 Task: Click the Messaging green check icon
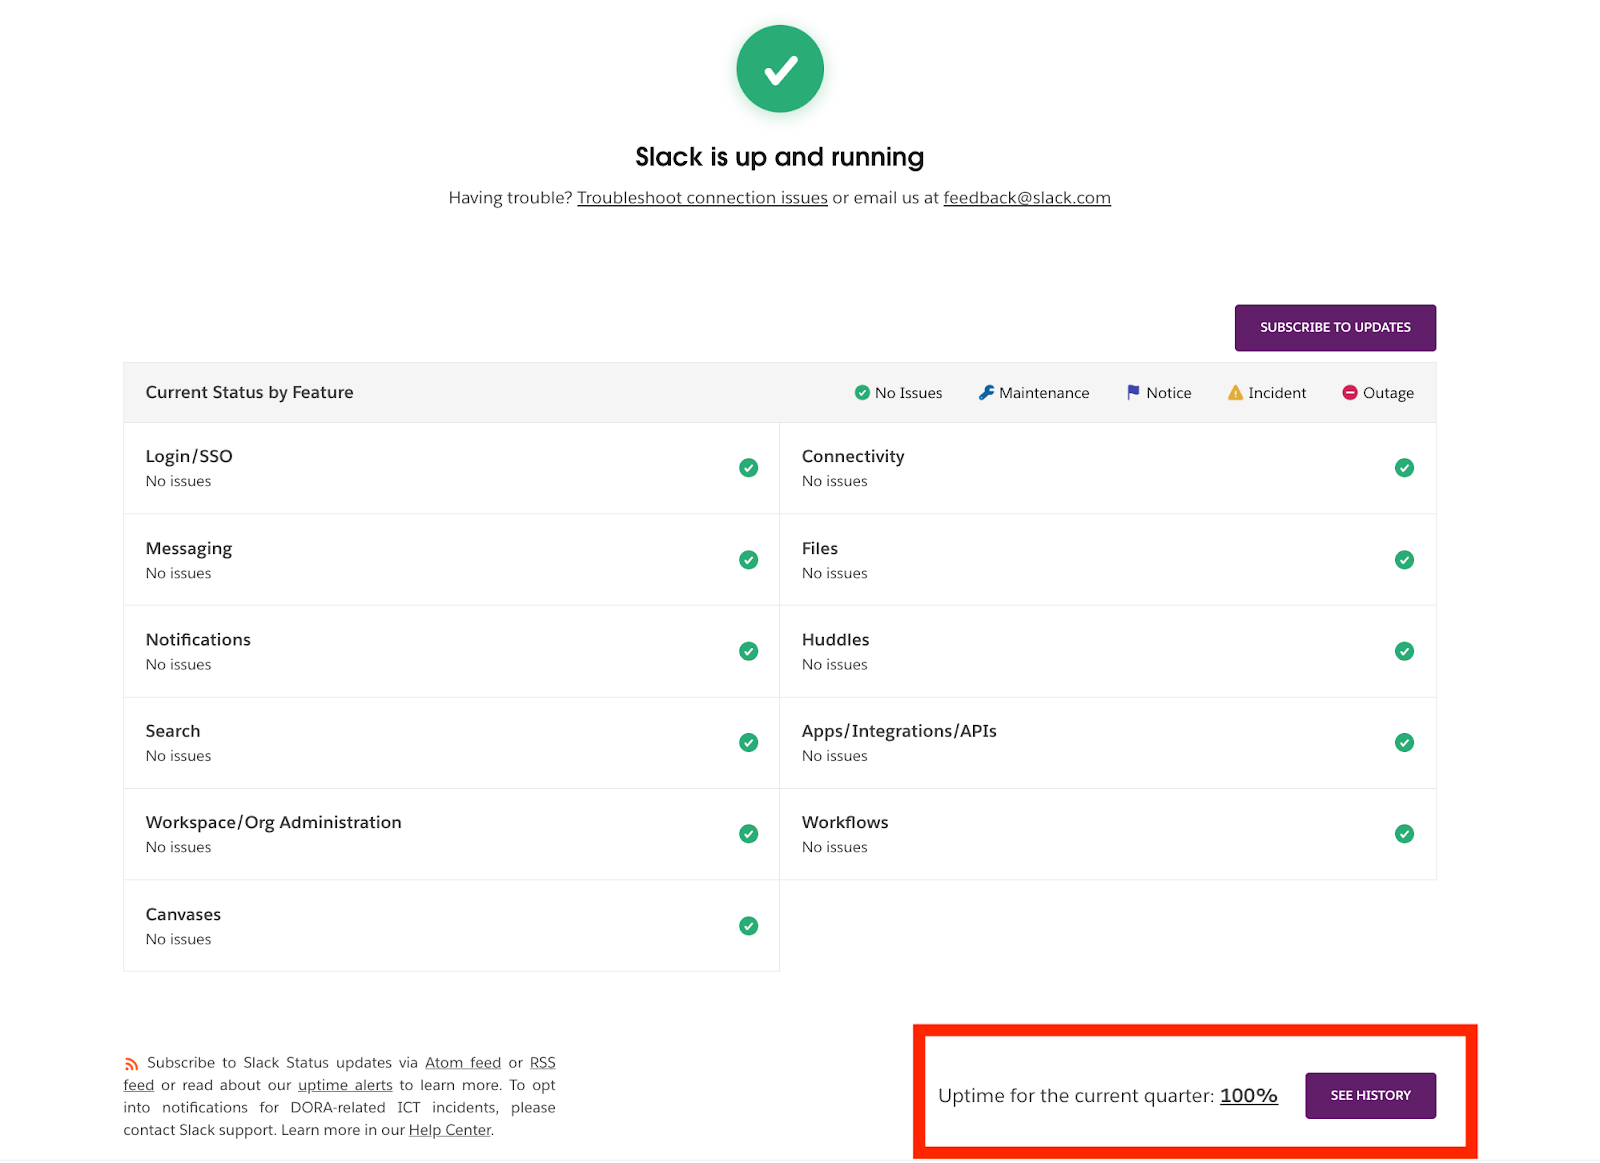pos(748,560)
